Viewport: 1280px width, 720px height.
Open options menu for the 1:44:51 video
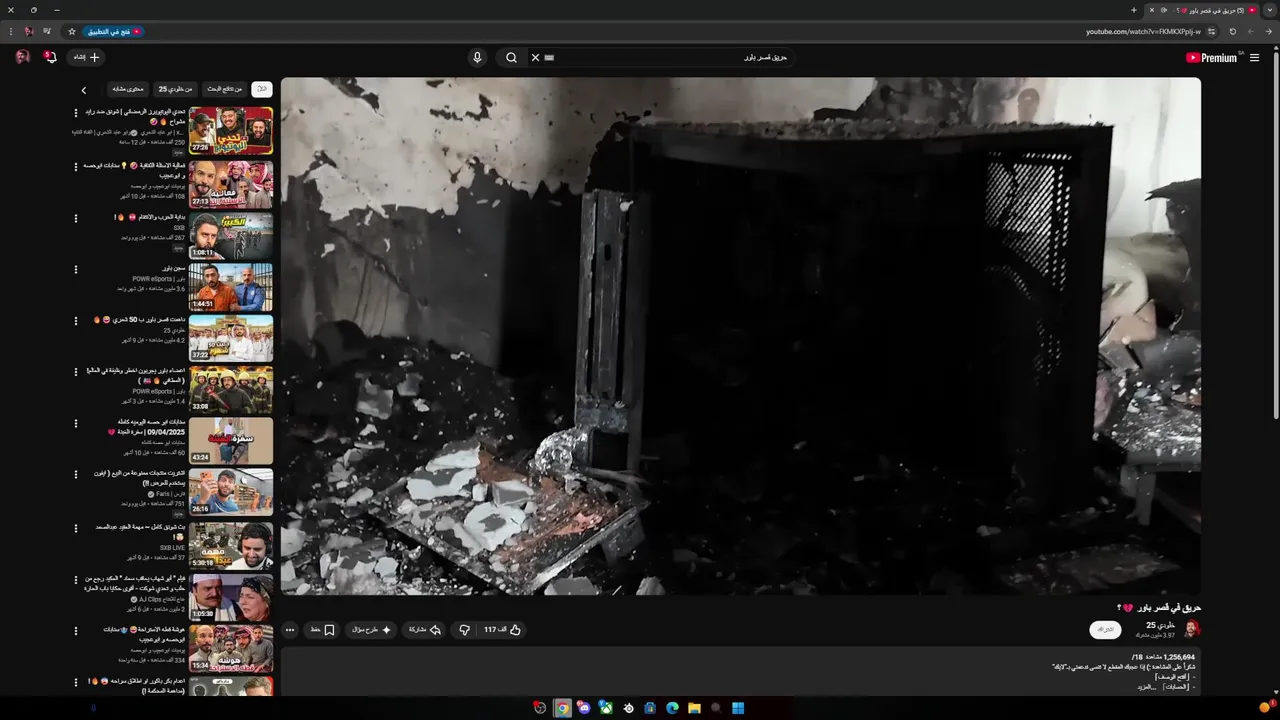76,269
